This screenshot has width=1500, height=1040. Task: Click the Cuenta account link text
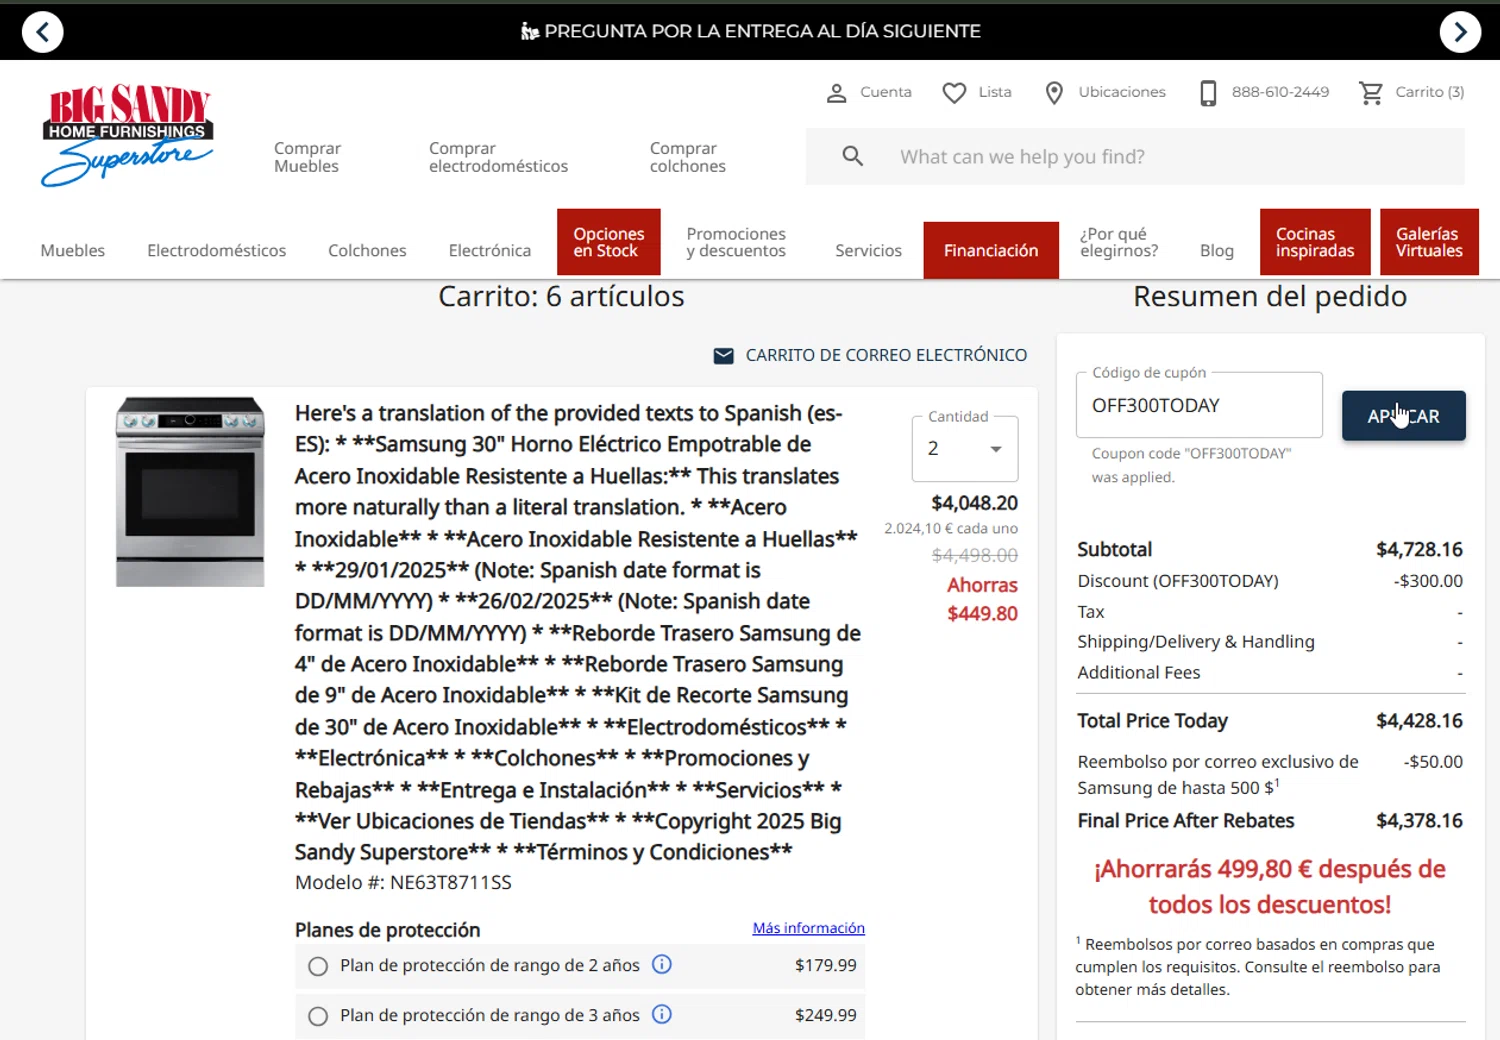point(886,92)
